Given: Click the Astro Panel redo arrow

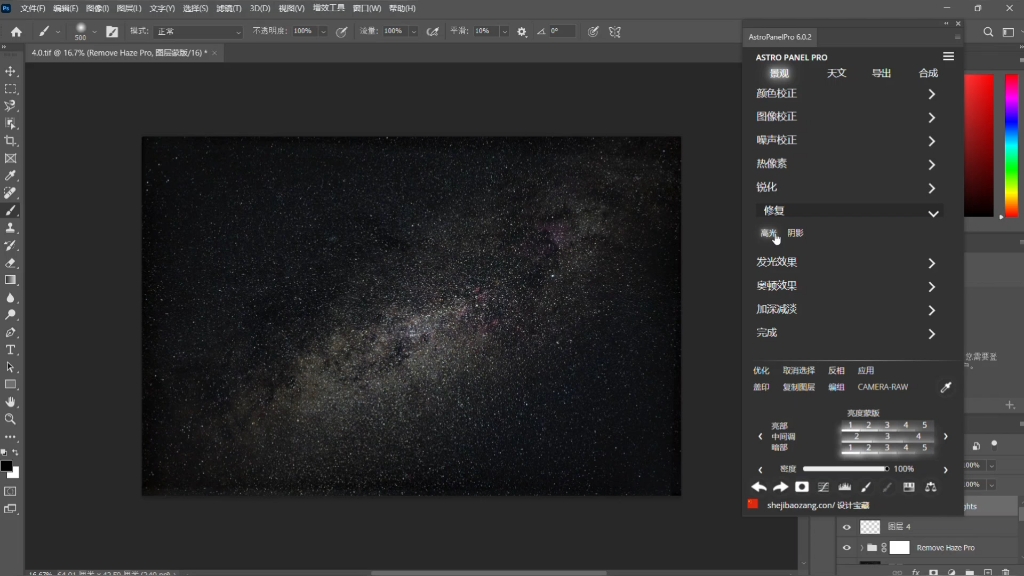Looking at the screenshot, I should (x=780, y=487).
